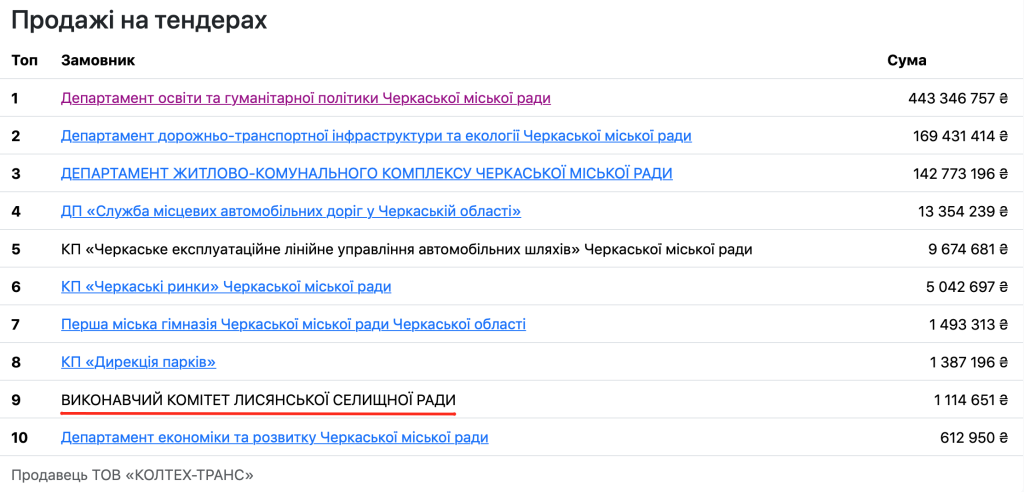Click the Сума column header
This screenshot has height=492, width=1024.
[906, 61]
